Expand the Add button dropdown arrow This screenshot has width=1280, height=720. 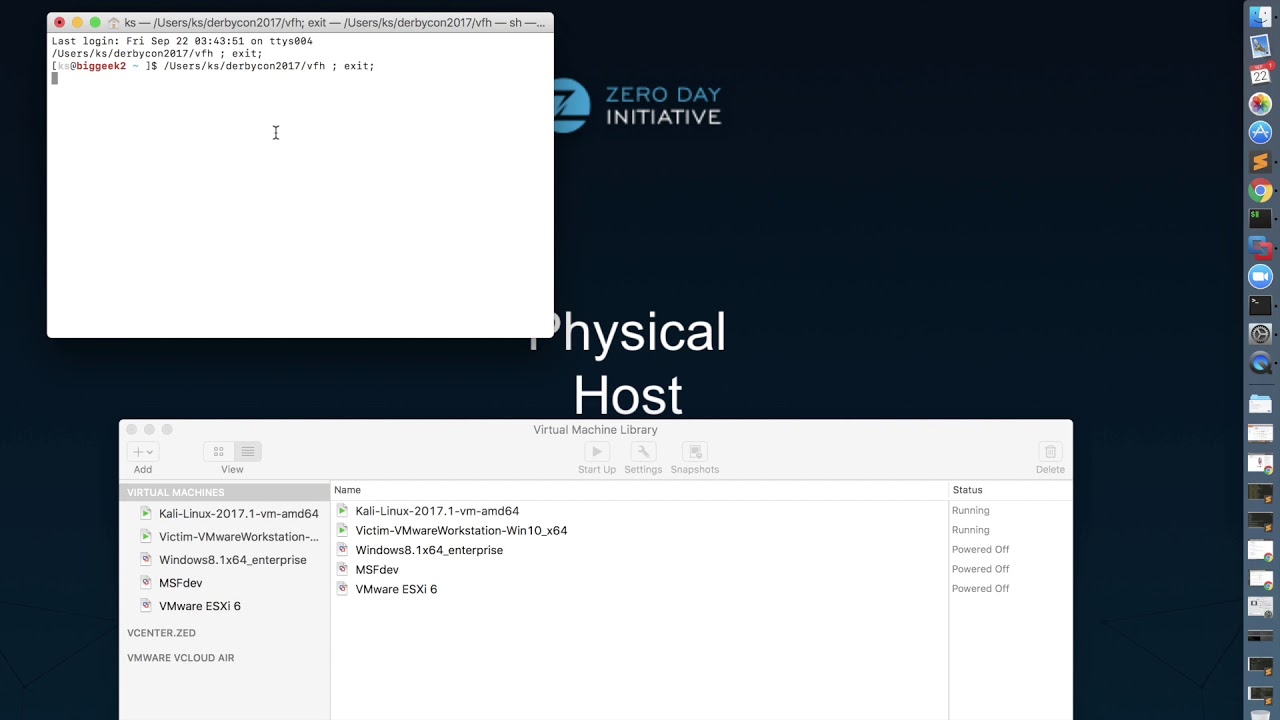(150, 452)
